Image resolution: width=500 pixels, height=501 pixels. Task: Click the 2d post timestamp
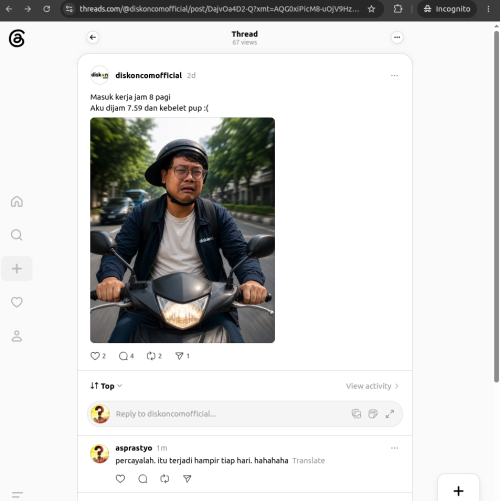pos(191,76)
